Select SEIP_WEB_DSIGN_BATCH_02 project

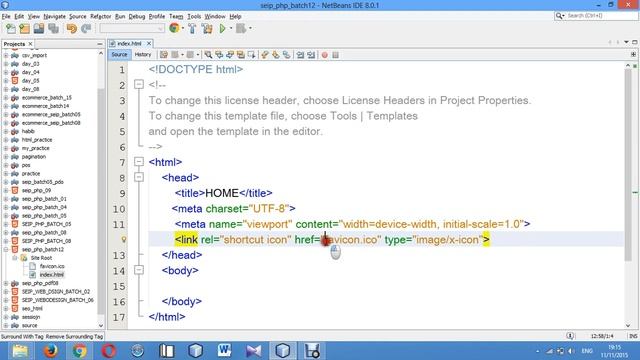pyautogui.click(x=56, y=291)
